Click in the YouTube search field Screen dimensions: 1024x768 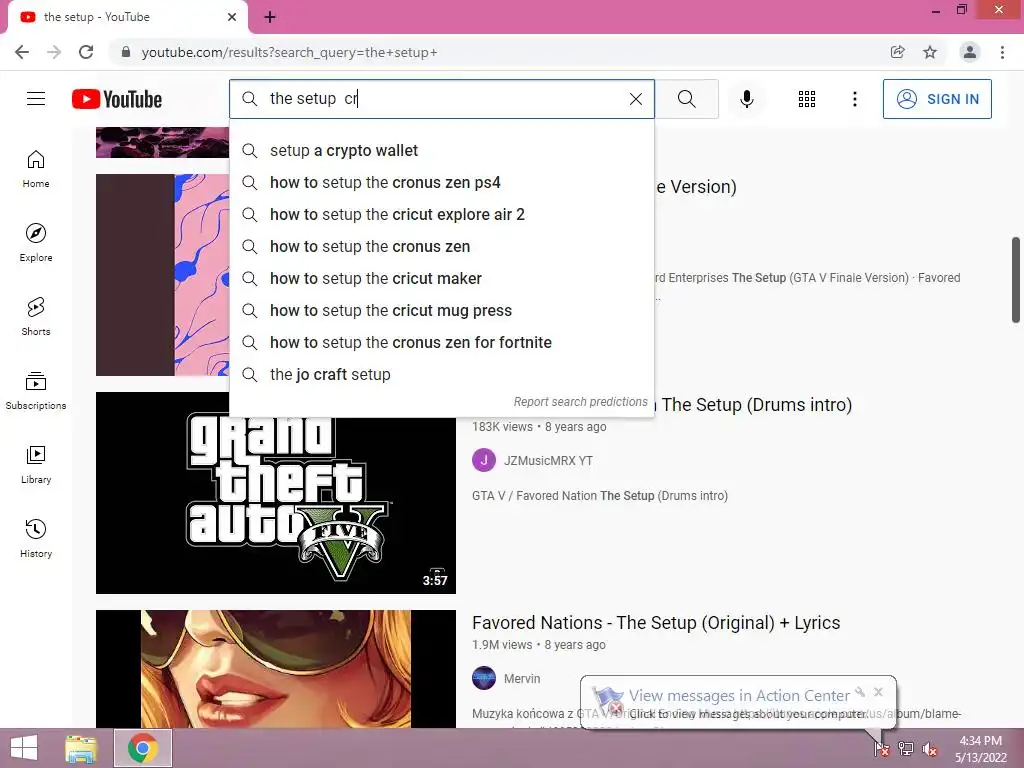(444, 99)
